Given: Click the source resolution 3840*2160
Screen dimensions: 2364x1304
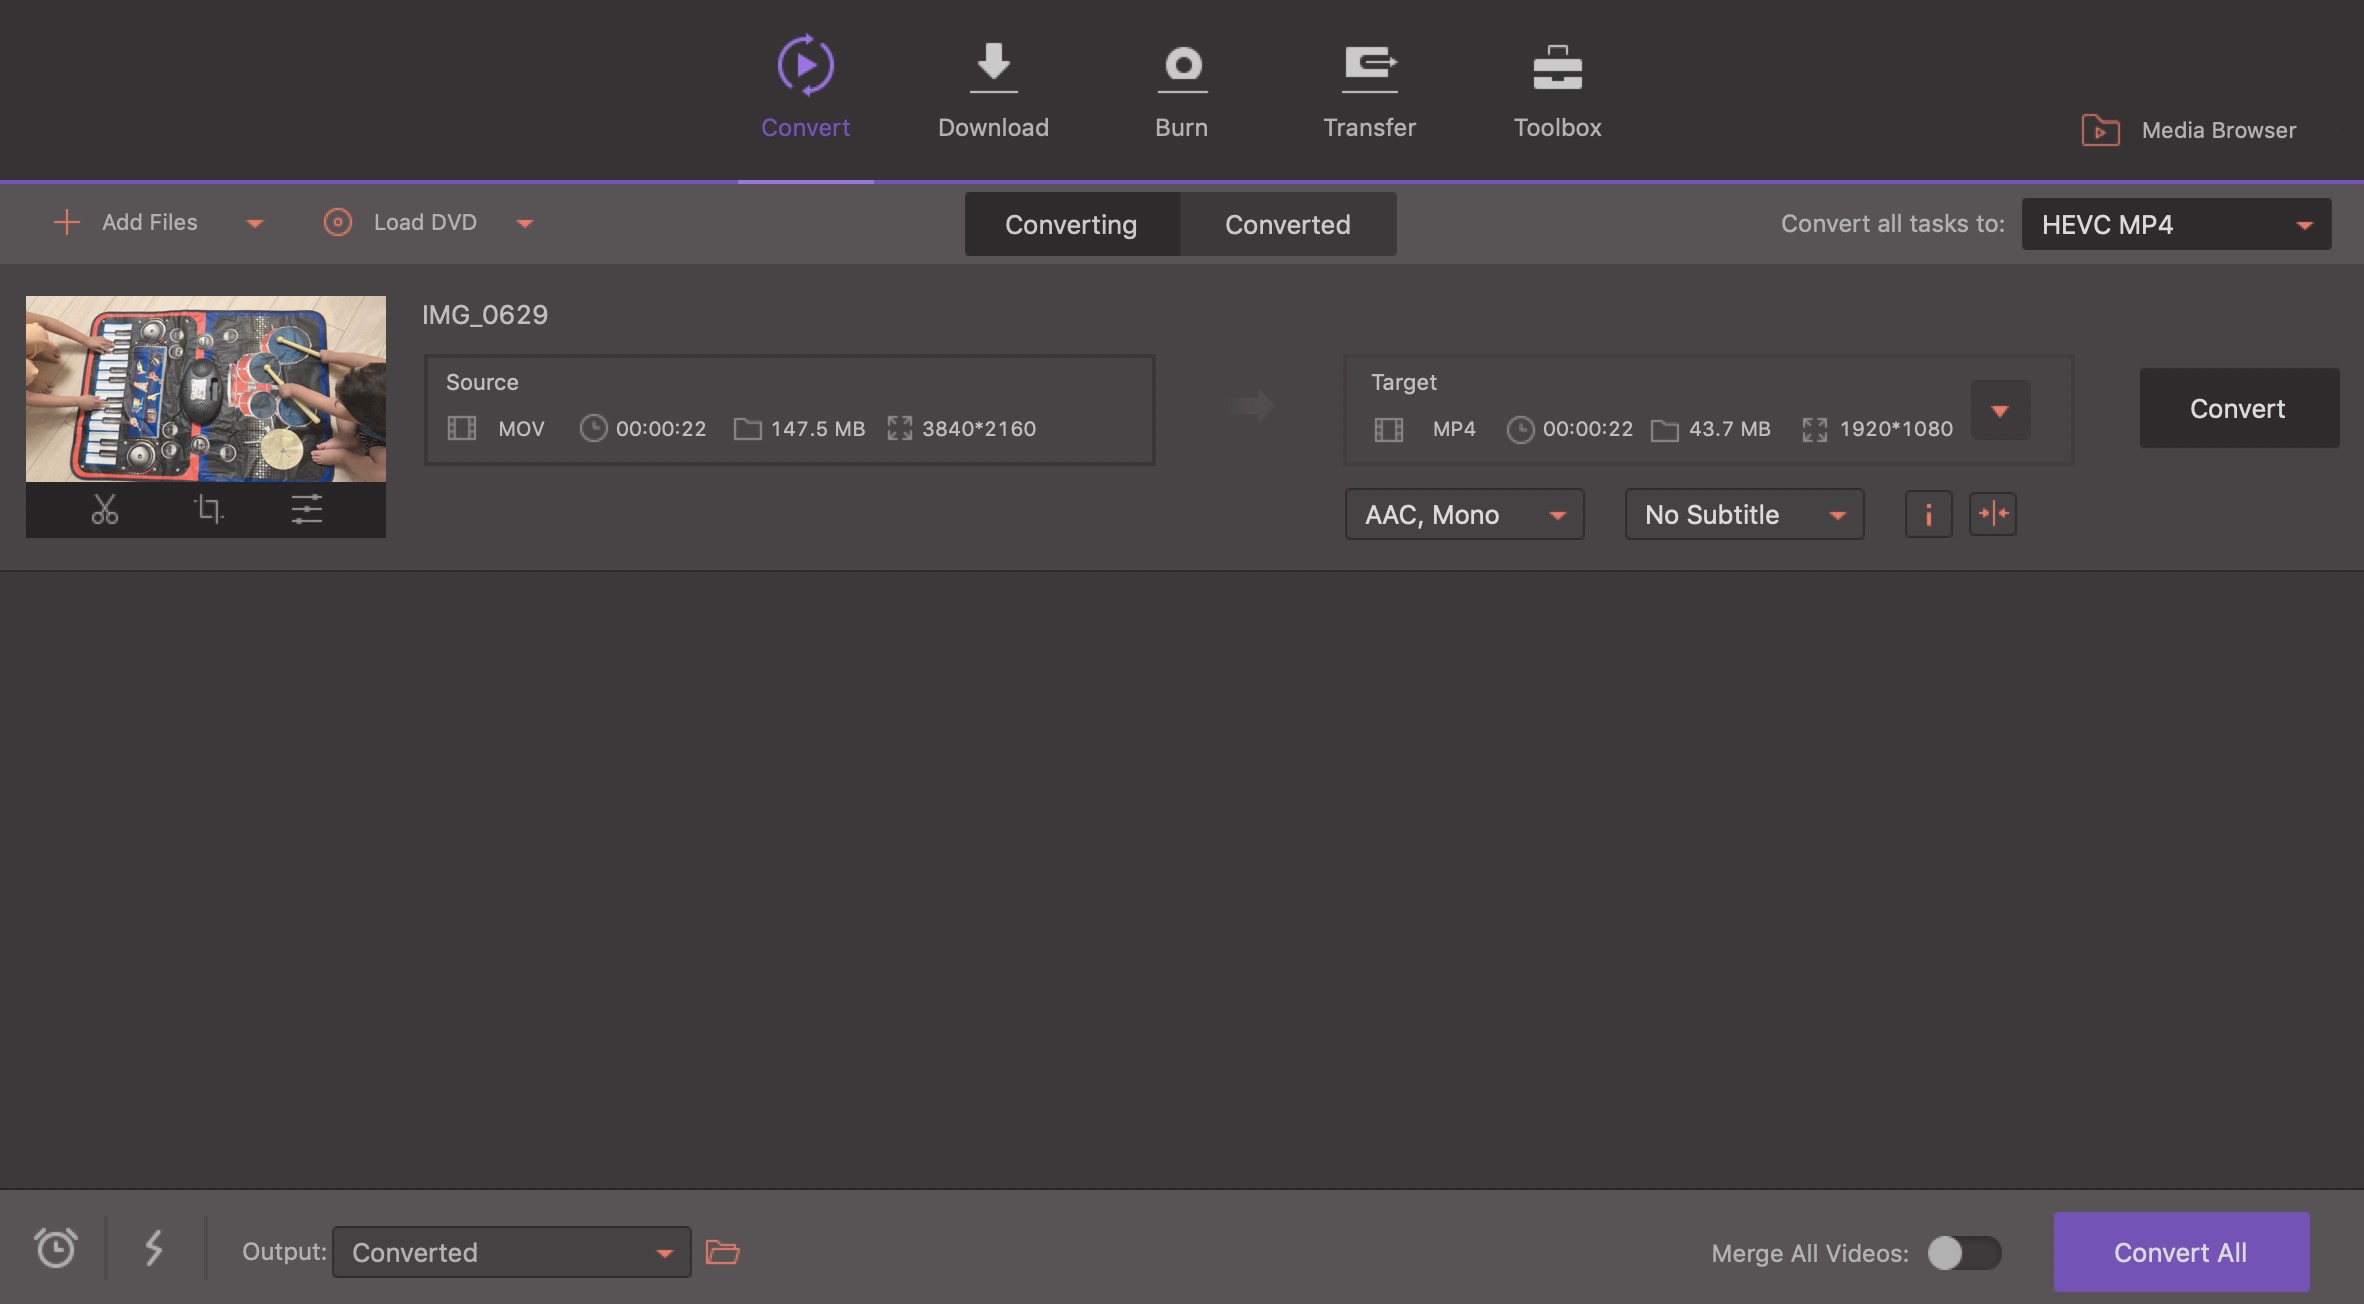Looking at the screenshot, I should tap(979, 429).
